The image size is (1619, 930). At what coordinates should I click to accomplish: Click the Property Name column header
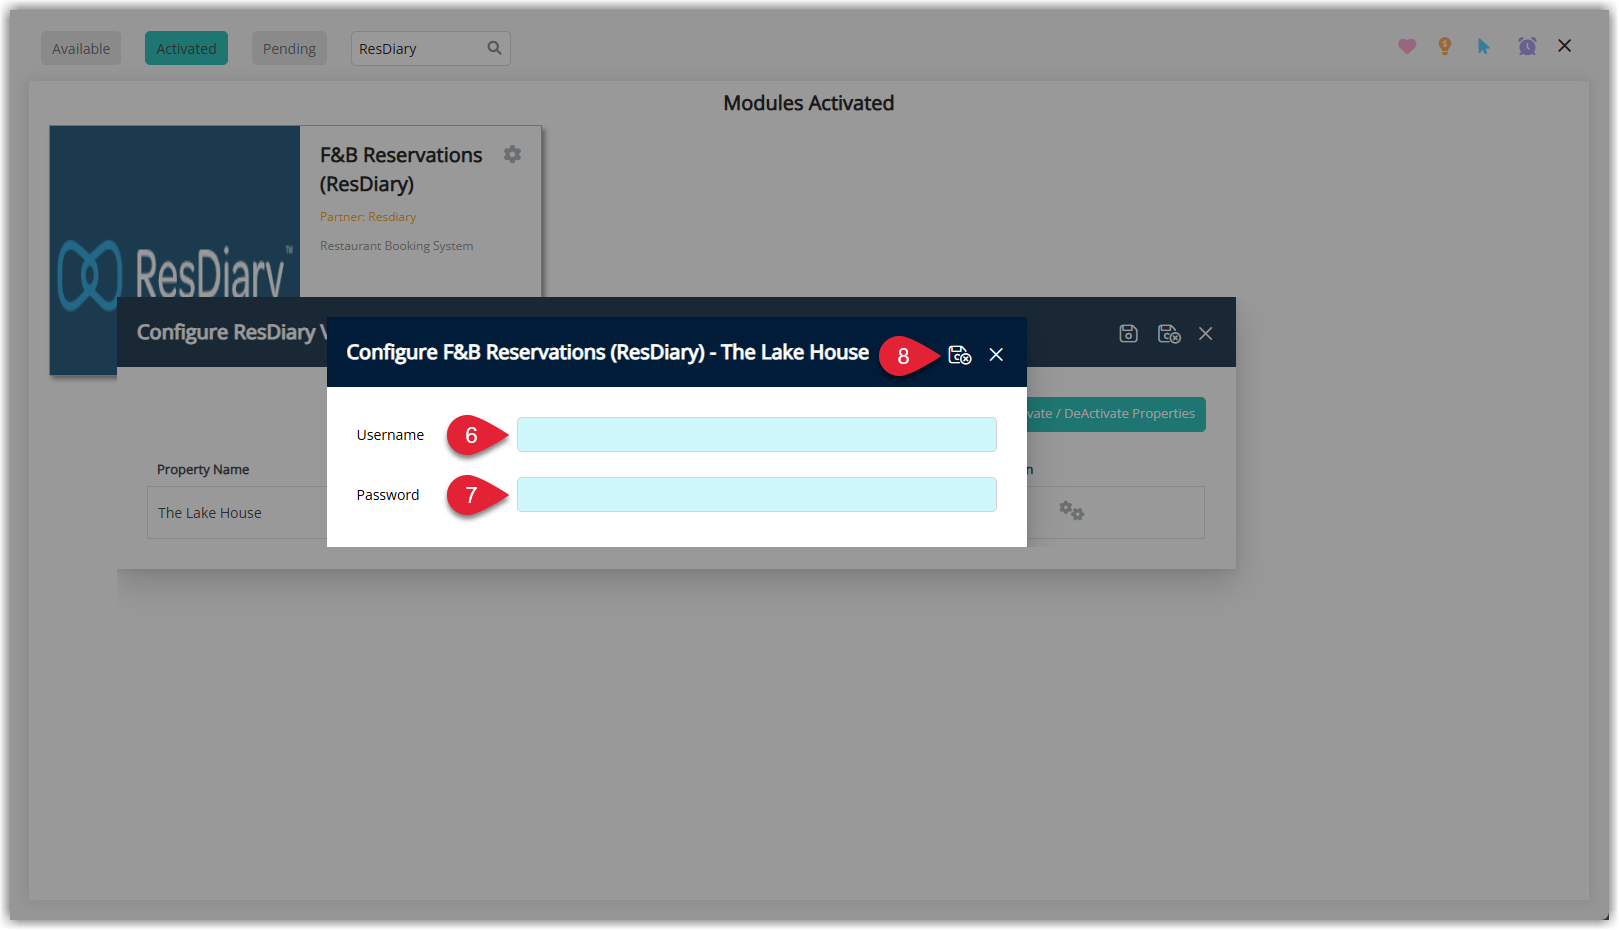(x=203, y=470)
